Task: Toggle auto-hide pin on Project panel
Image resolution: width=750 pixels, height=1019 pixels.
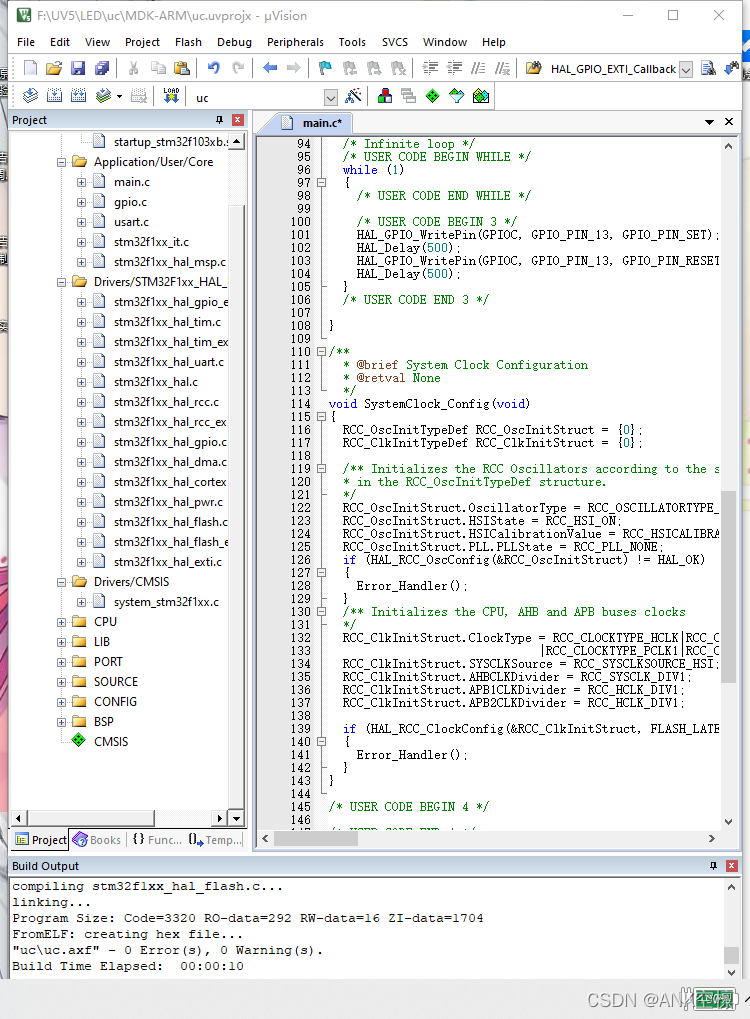Action: click(219, 120)
